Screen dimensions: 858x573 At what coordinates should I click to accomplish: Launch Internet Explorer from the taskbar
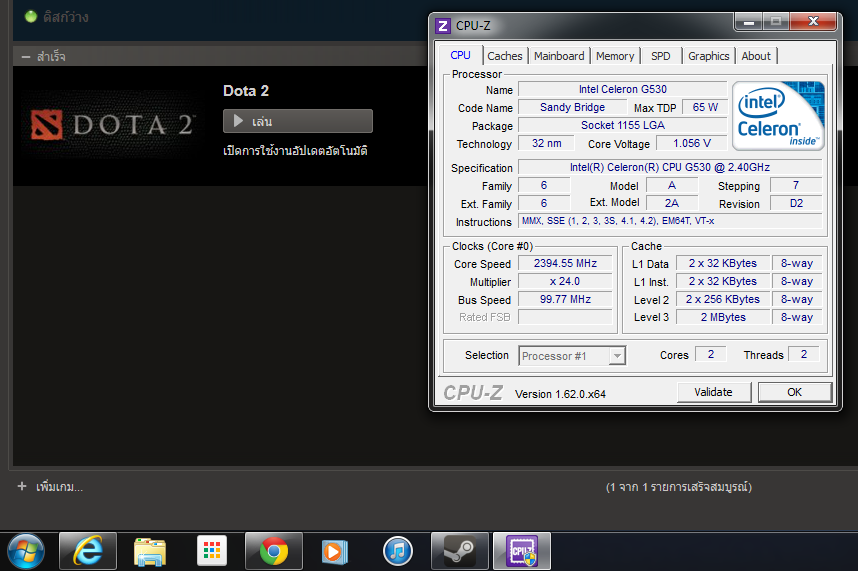tap(88, 551)
